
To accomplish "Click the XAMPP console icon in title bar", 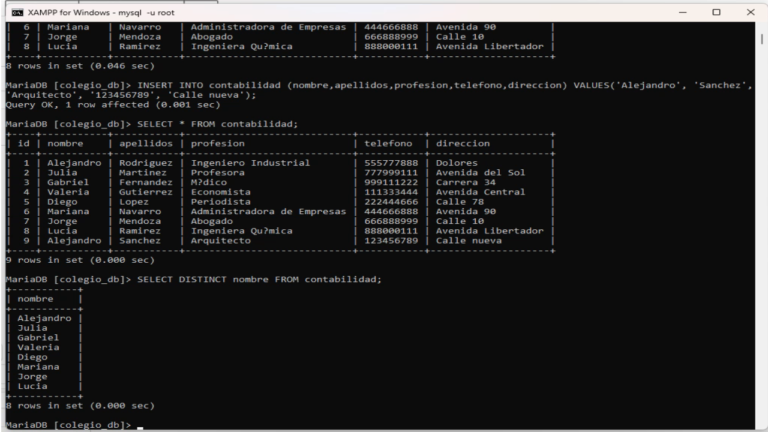I will point(17,12).
